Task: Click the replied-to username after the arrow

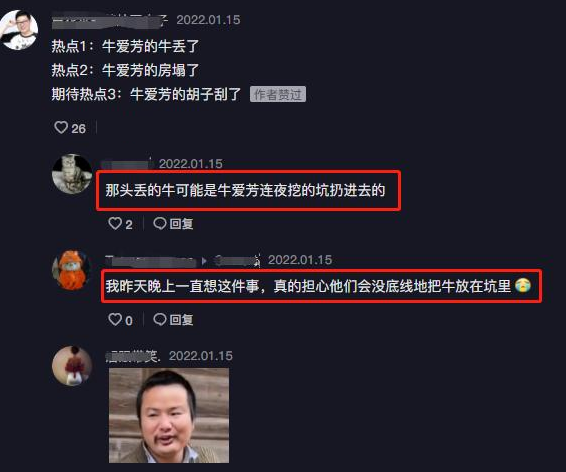Action: pyautogui.click(x=237, y=260)
